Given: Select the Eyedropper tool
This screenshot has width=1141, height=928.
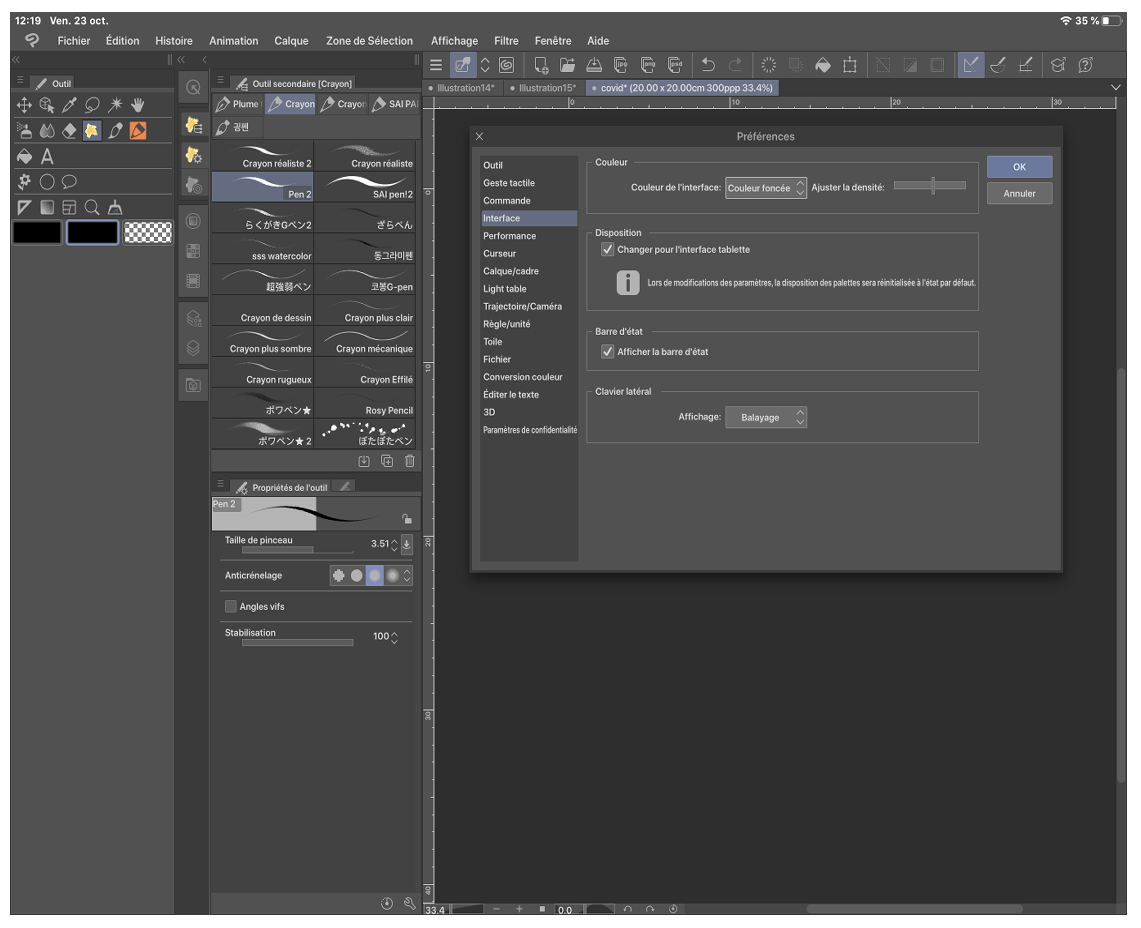Looking at the screenshot, I should pyautogui.click(x=70, y=104).
